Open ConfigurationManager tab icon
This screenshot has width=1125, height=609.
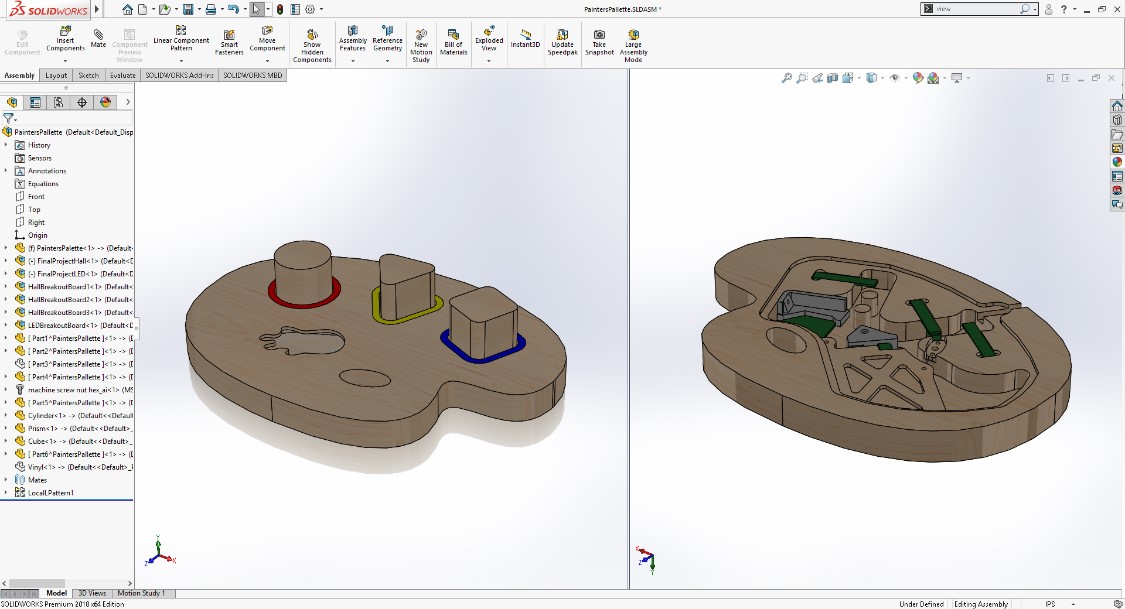tap(58, 103)
